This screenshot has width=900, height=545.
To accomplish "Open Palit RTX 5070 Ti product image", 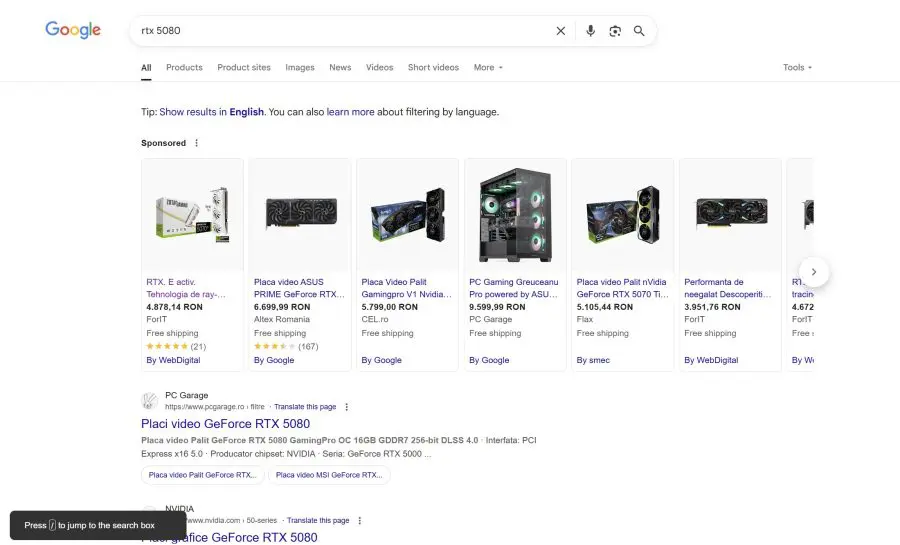I will (623, 215).
